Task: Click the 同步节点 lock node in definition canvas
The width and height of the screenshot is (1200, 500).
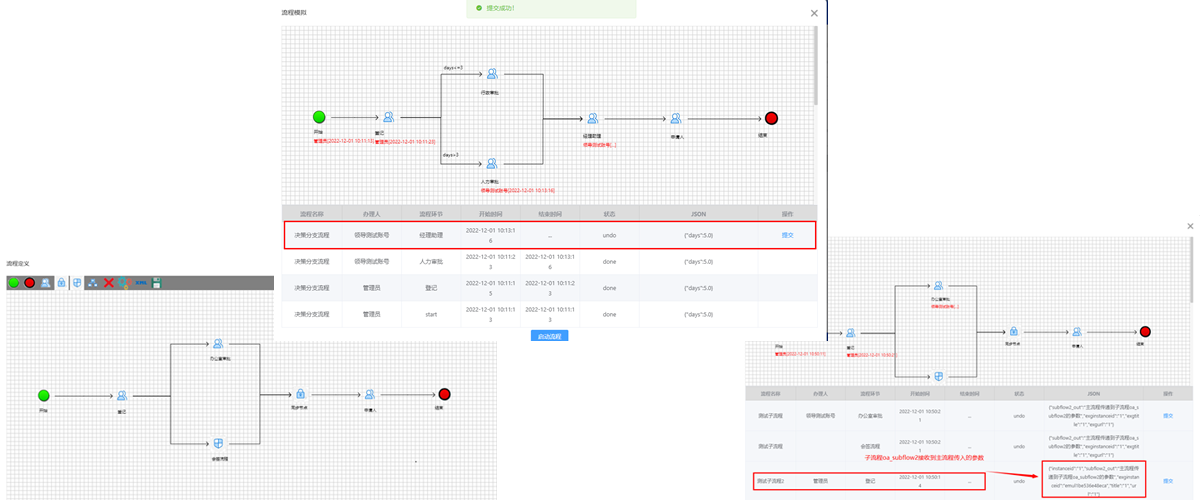Action: (299, 394)
